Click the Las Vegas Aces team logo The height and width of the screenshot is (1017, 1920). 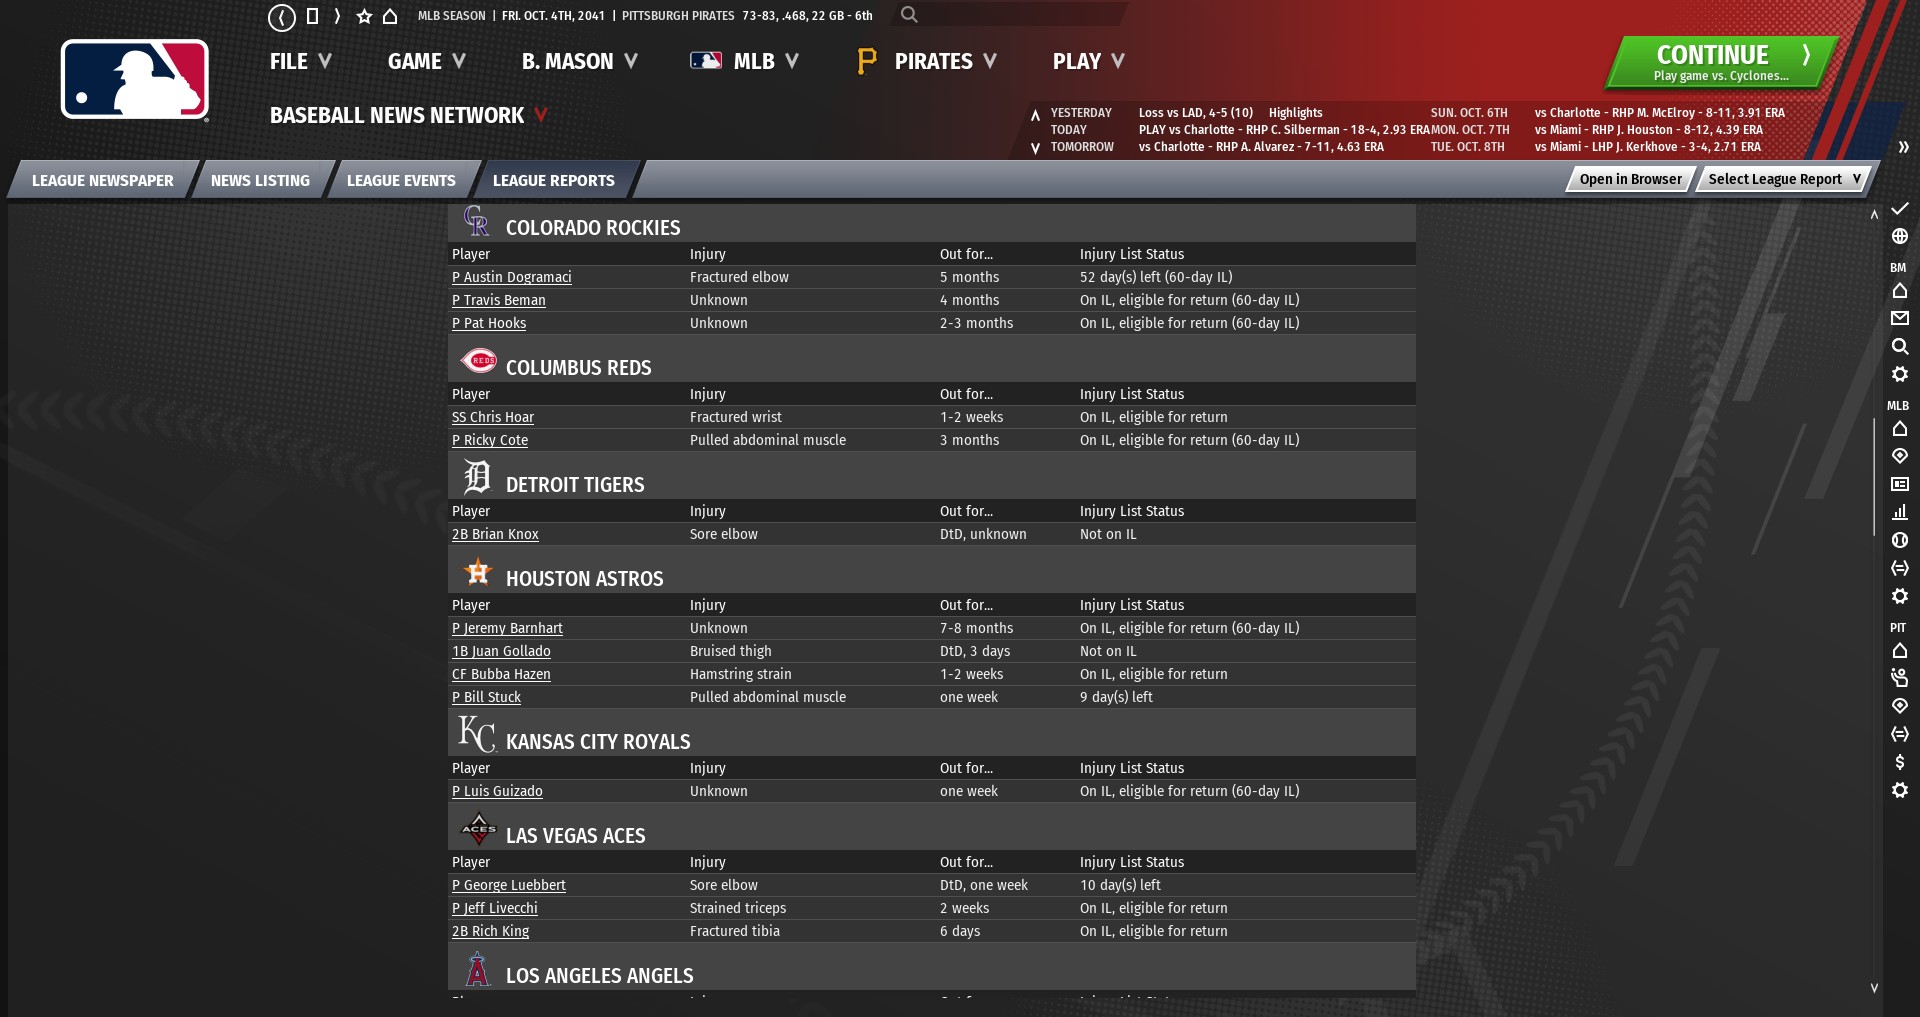point(478,829)
